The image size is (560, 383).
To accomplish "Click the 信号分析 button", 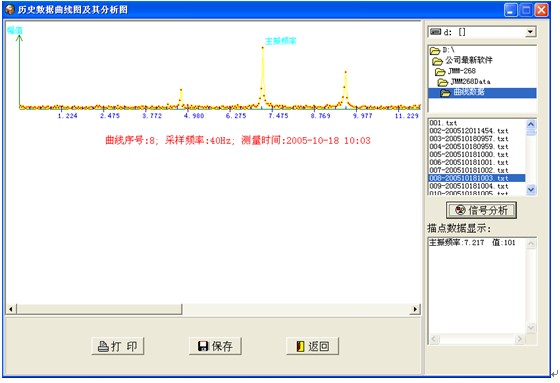I will tap(481, 210).
